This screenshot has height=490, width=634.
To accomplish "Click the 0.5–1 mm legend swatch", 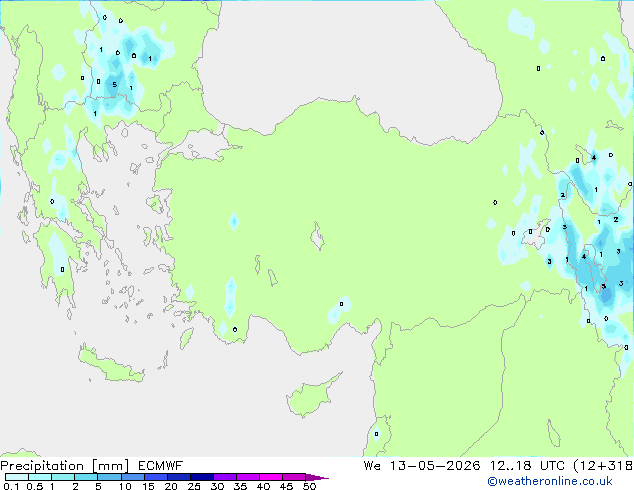I will [40, 477].
